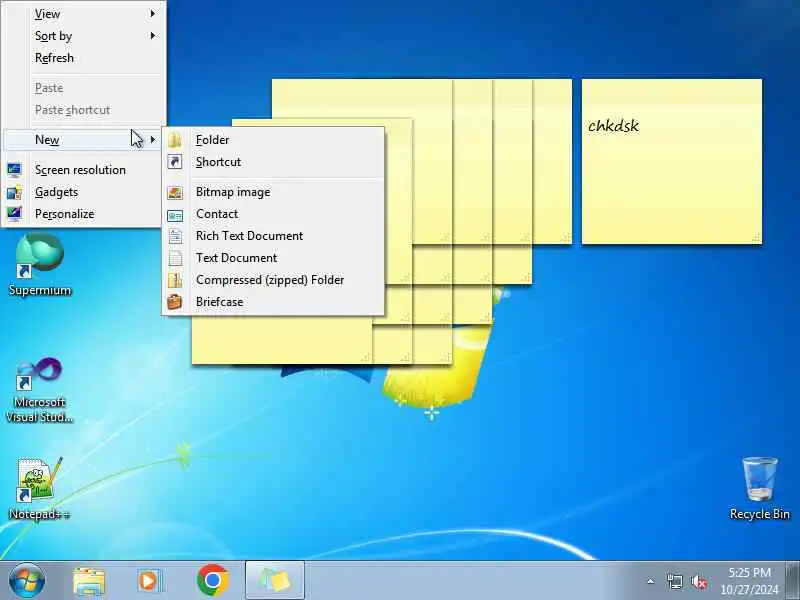The height and width of the screenshot is (600, 800).
Task: Create a new Briefcase
Action: click(x=273, y=302)
